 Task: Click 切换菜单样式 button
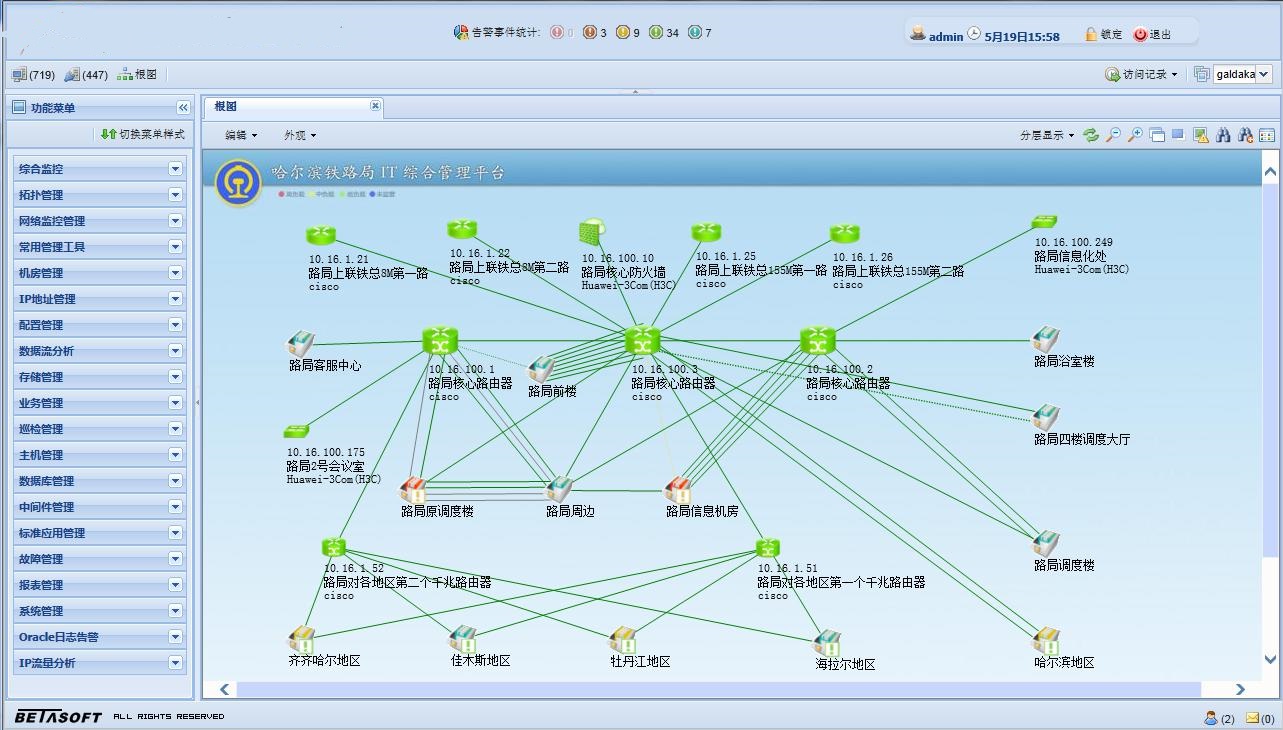pyautogui.click(x=143, y=134)
